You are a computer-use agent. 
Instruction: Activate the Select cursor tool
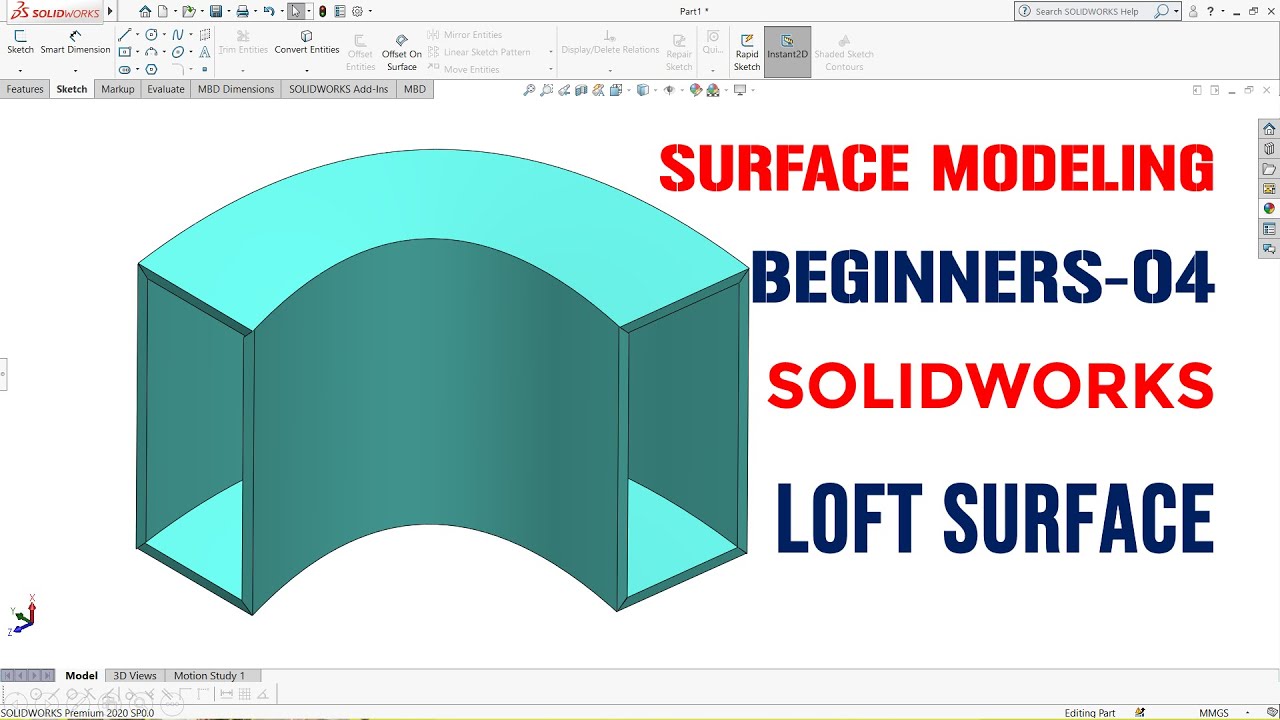click(296, 11)
